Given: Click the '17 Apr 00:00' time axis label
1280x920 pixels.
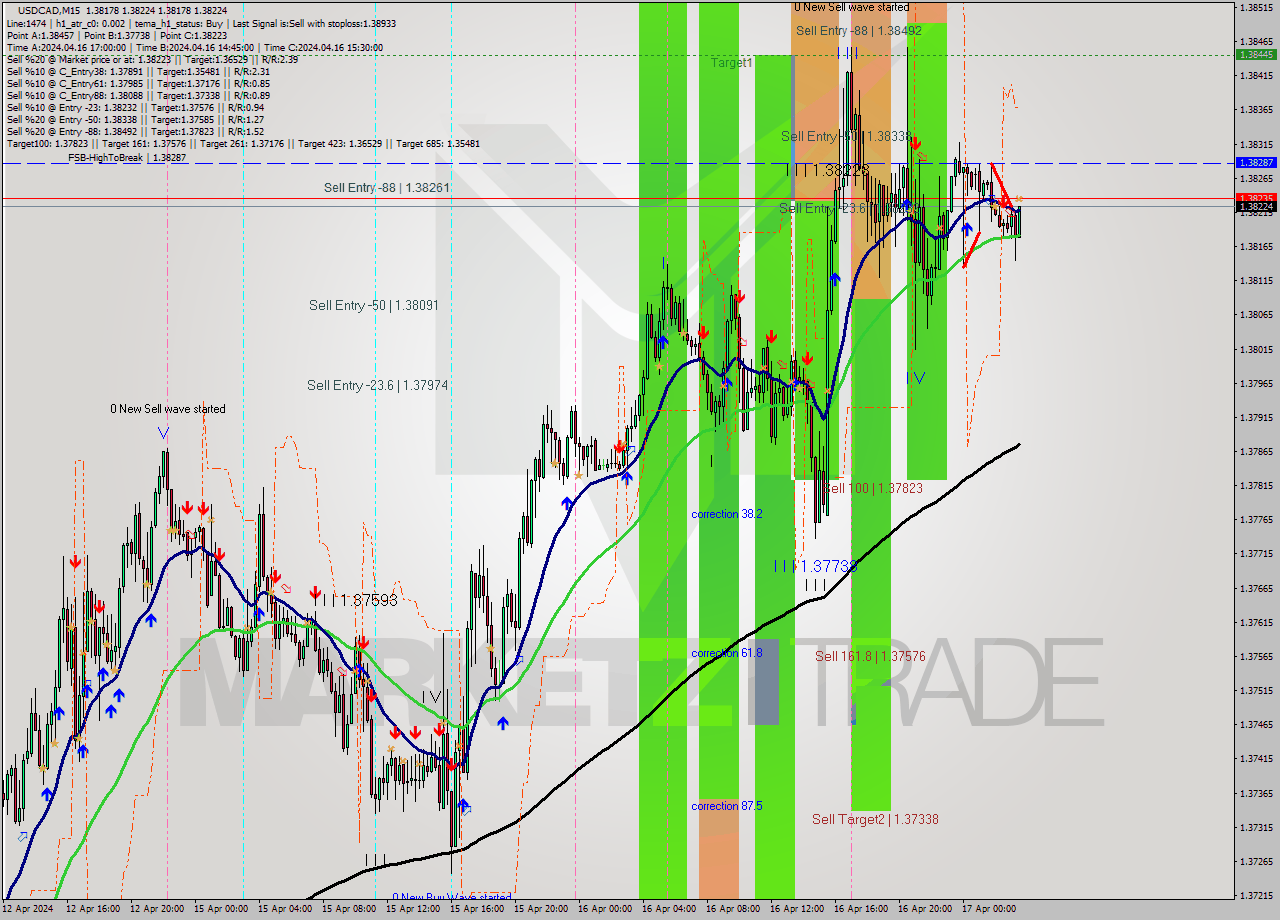Looking at the screenshot, I should 989,909.
